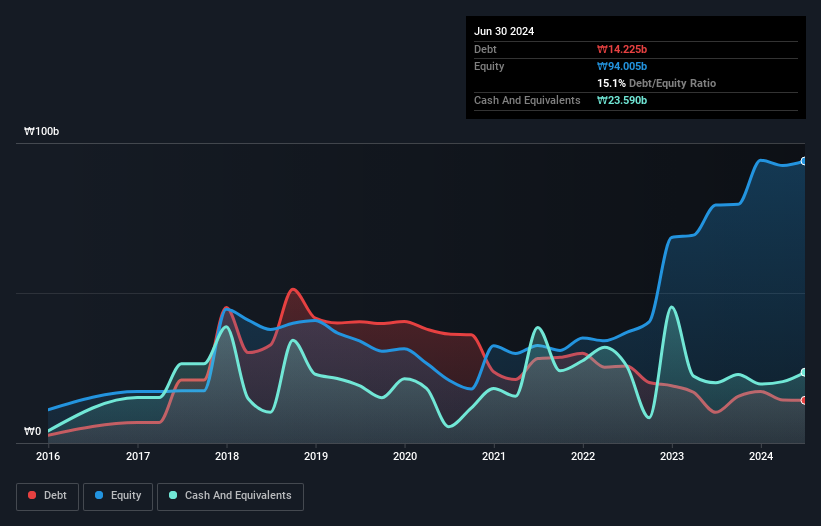Toggle Cash And Equivalents legend button
821x526 pixels.
(230, 496)
